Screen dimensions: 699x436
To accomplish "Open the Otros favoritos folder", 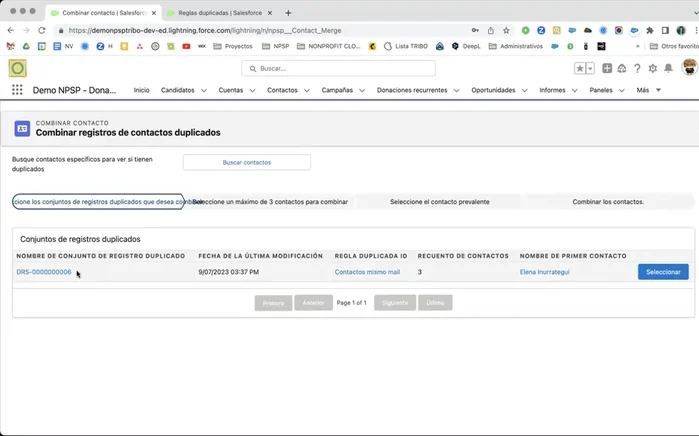I will tap(674, 46).
